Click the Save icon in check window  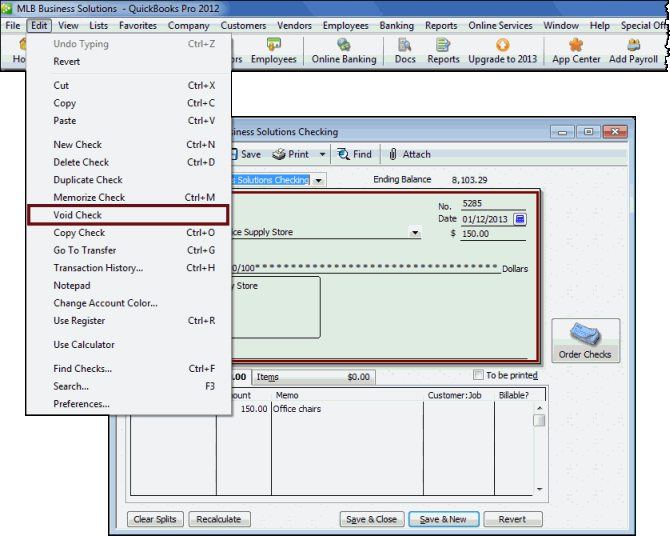(246, 154)
